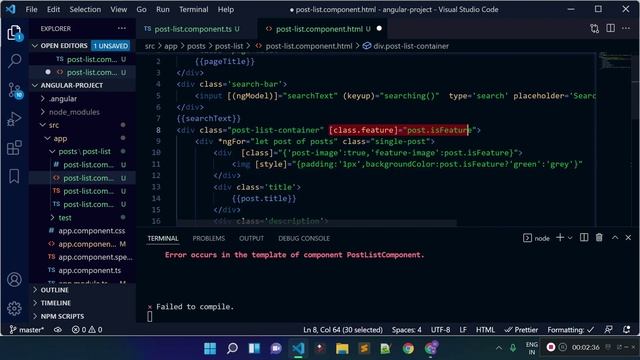
Task: Click the Ln 8, Col 64 status item
Action: pos(343,330)
